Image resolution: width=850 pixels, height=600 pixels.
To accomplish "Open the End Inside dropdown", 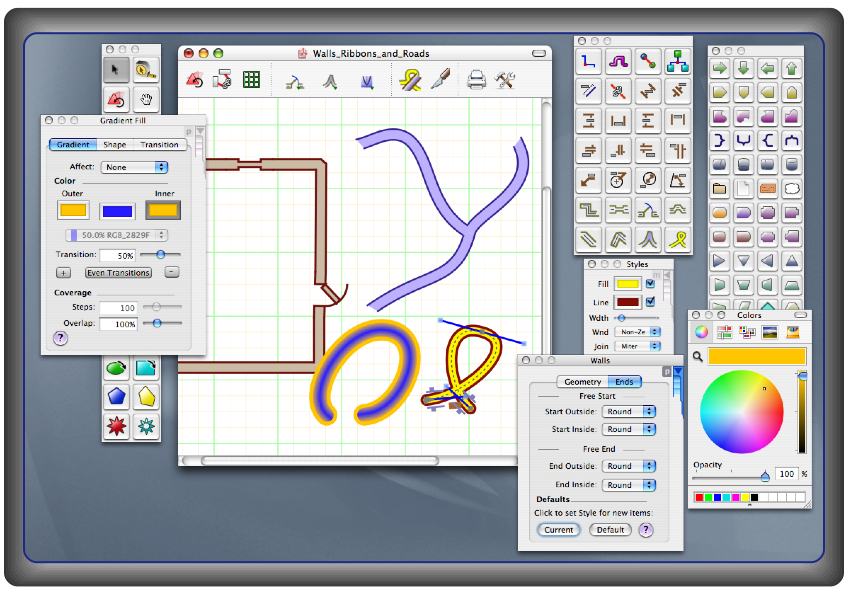I will (629, 485).
